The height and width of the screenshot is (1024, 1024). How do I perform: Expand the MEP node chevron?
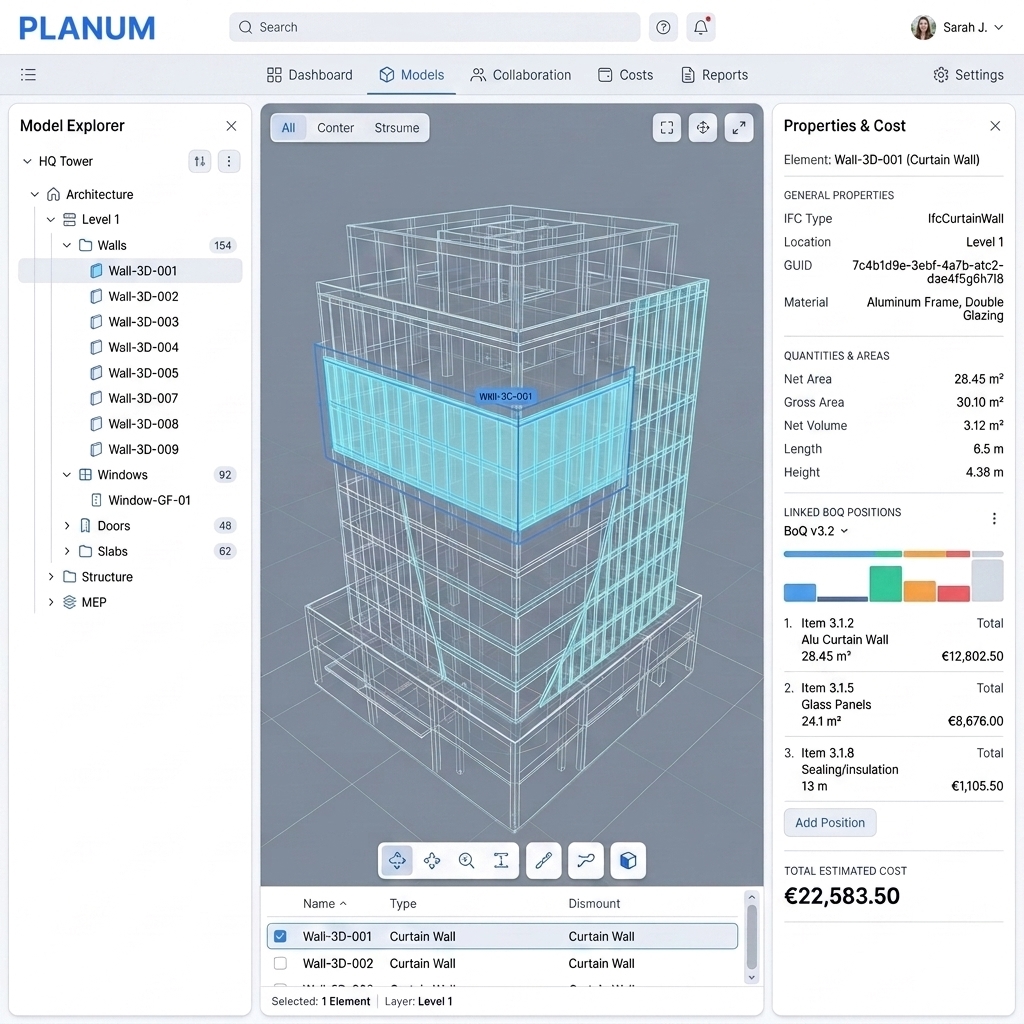click(50, 602)
